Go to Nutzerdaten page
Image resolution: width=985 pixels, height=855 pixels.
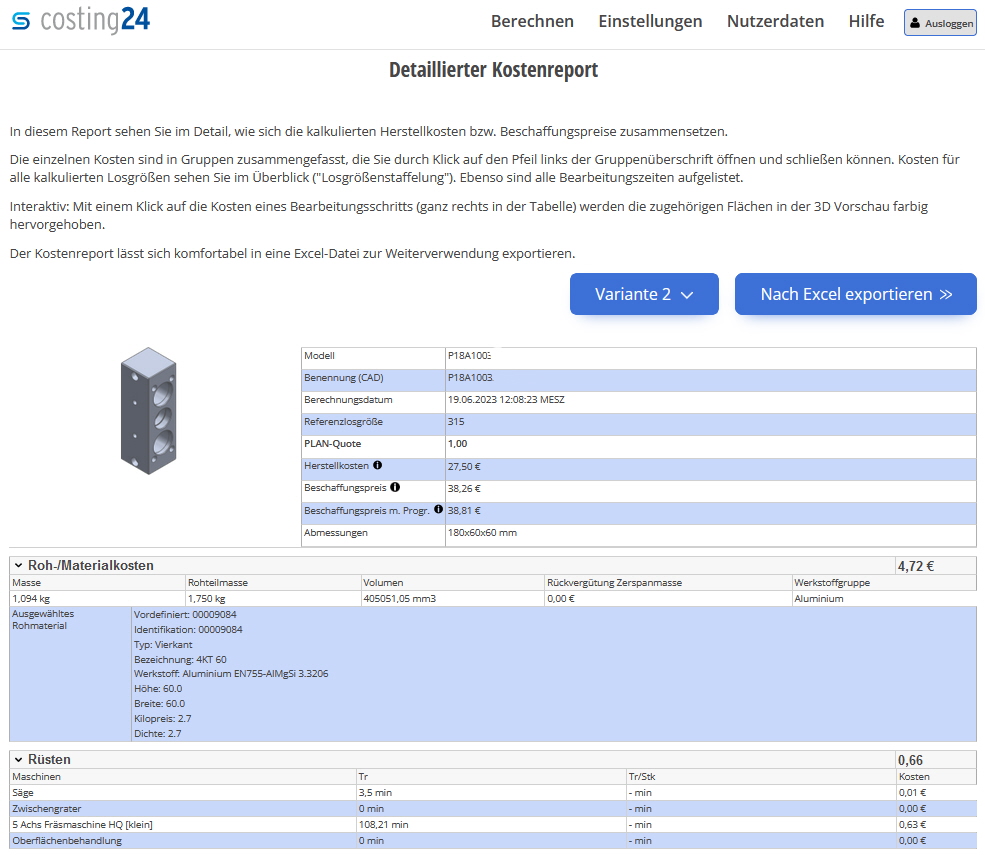(x=775, y=21)
